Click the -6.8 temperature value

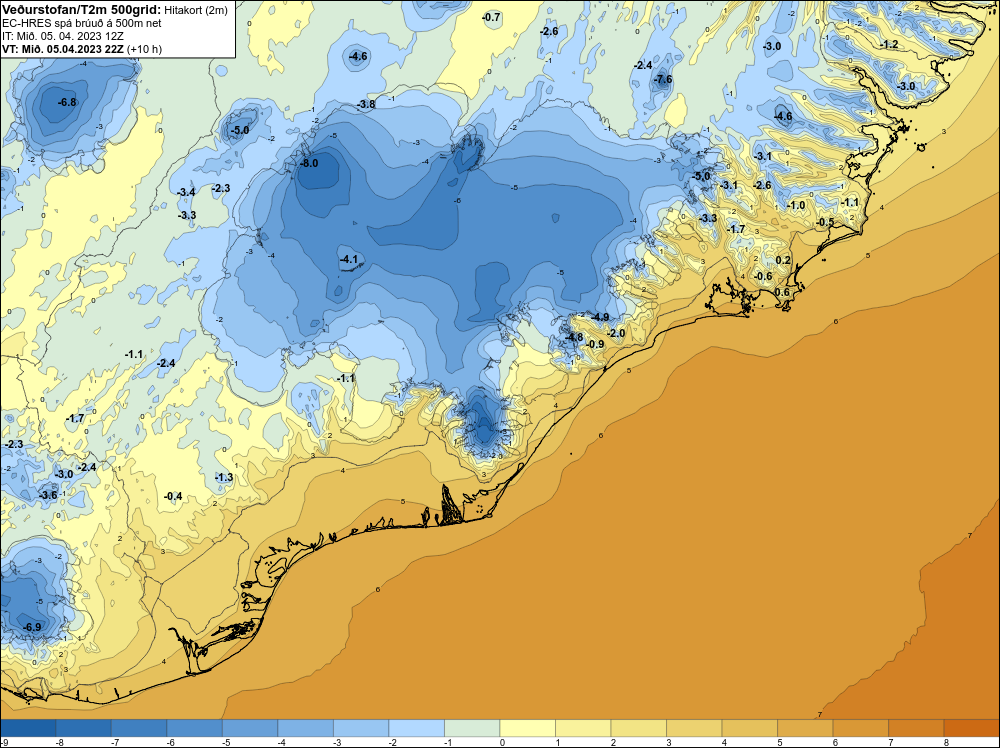click(x=67, y=102)
